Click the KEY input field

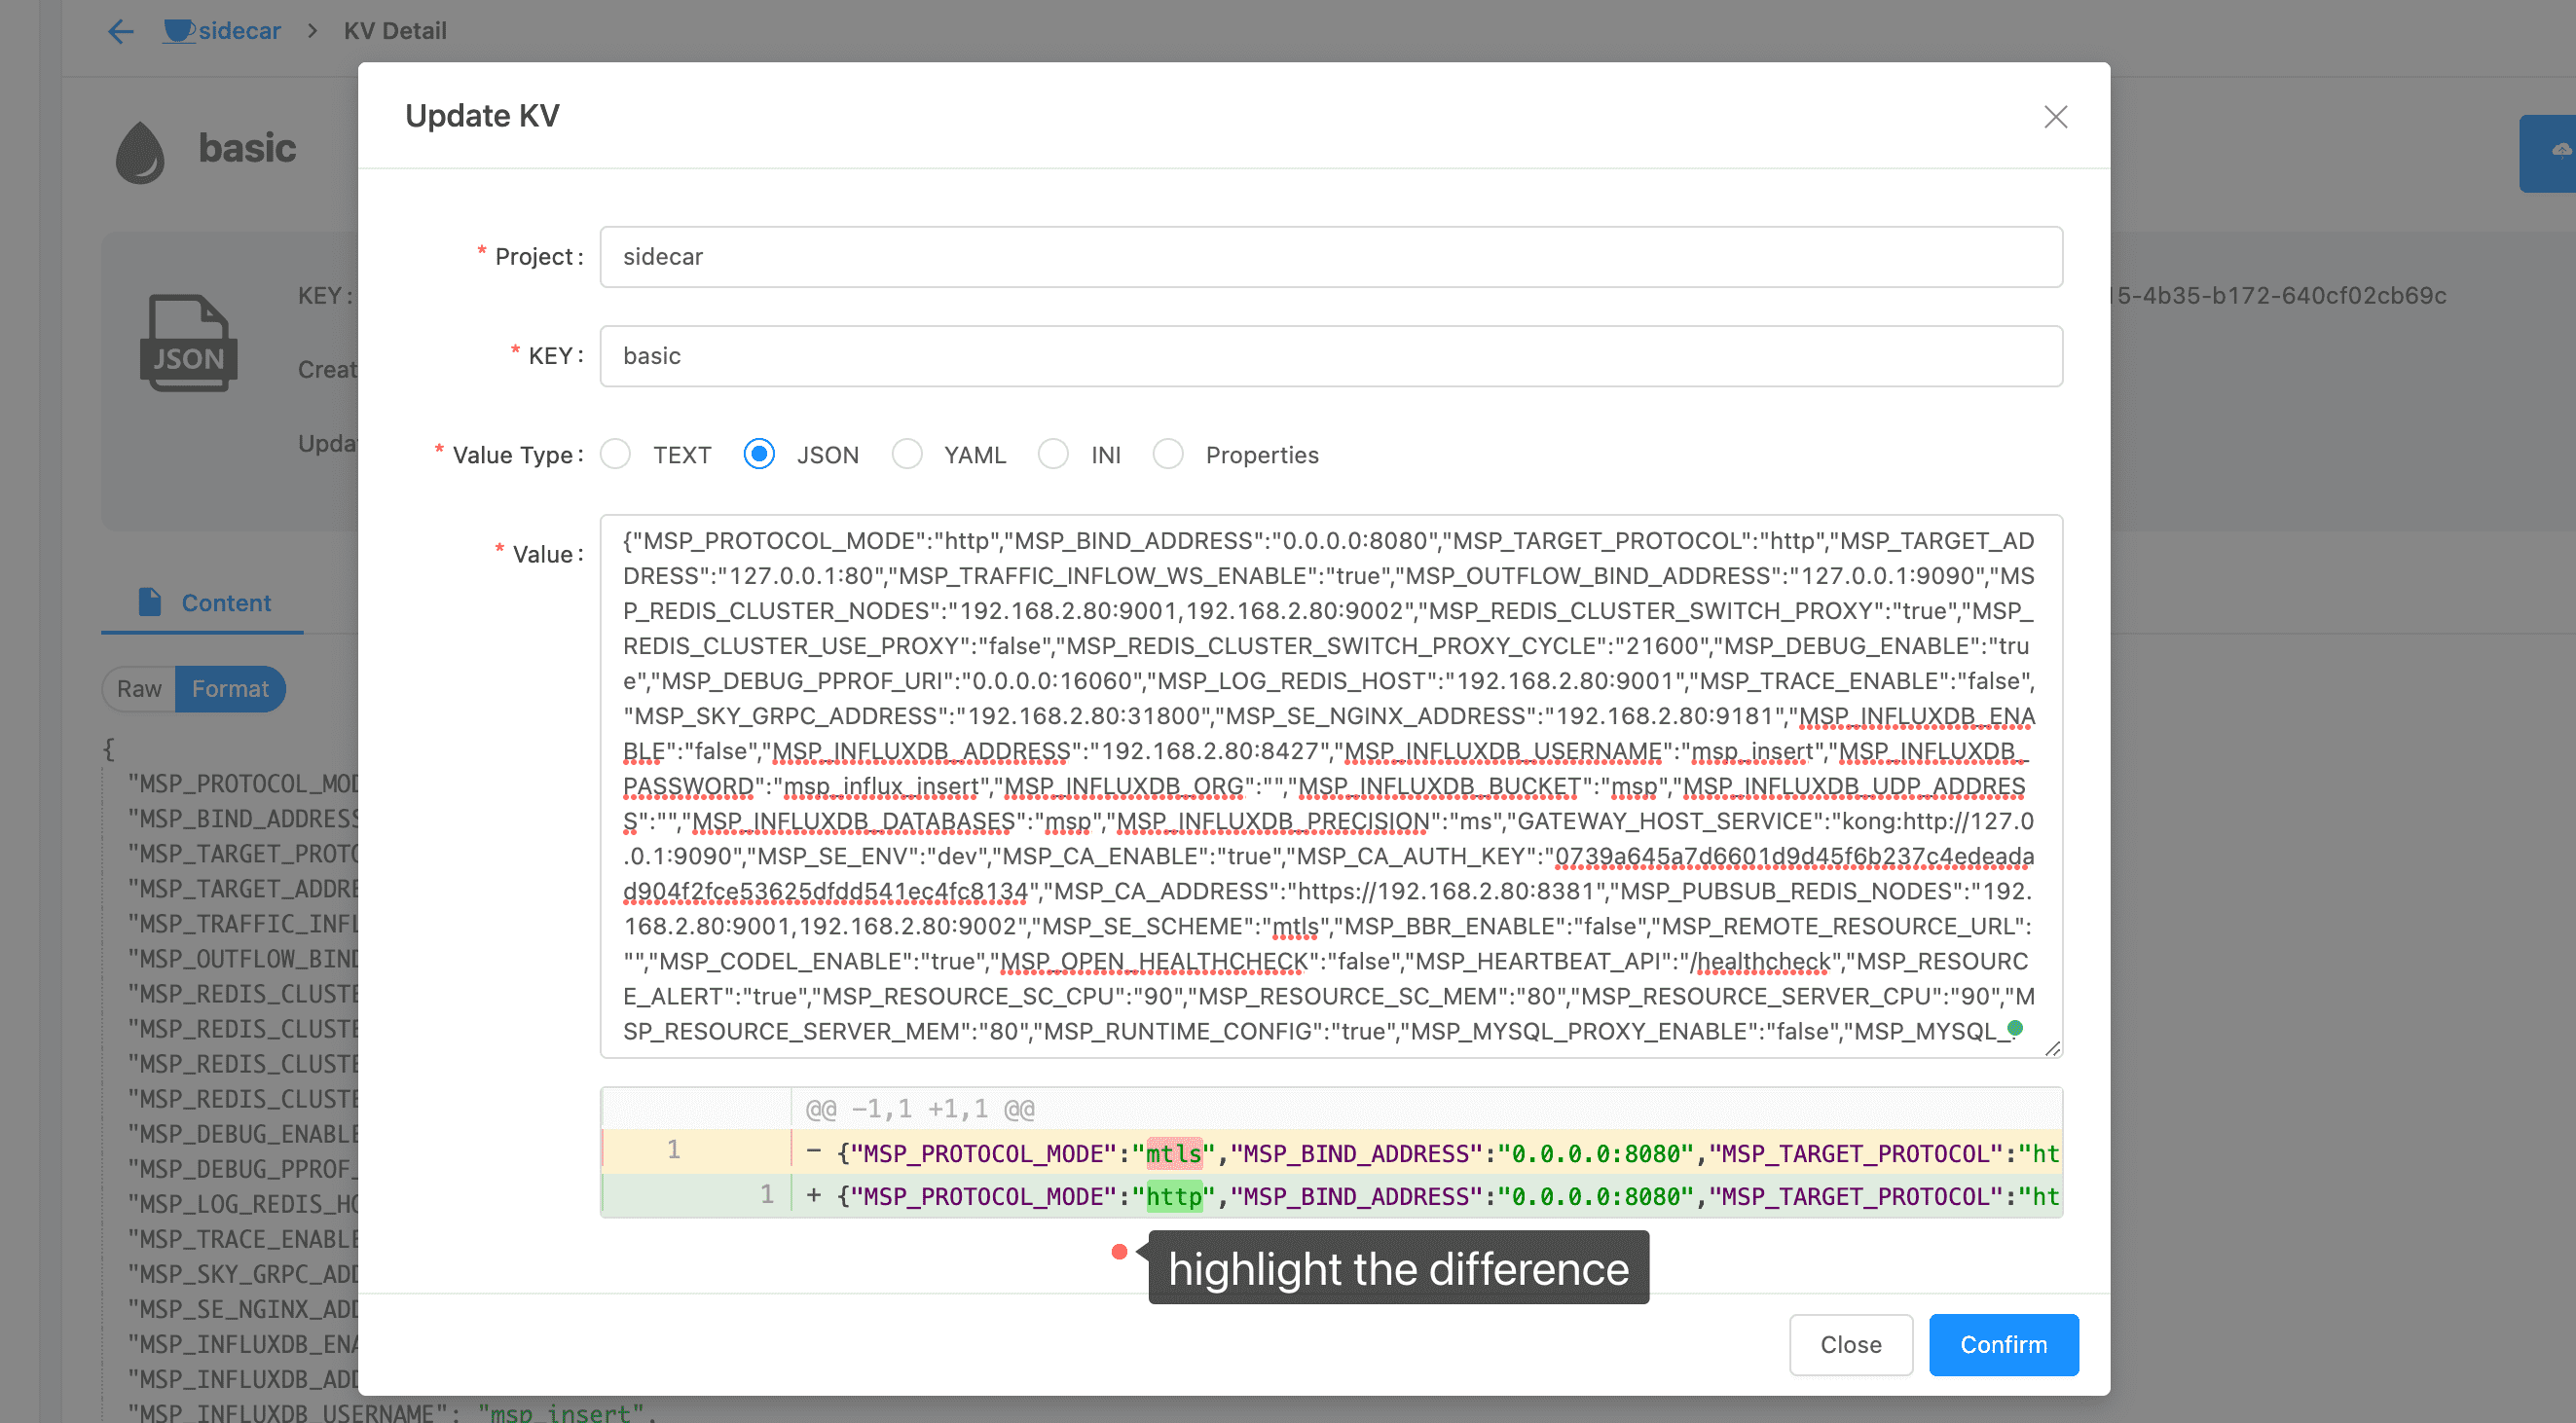pos(1331,356)
